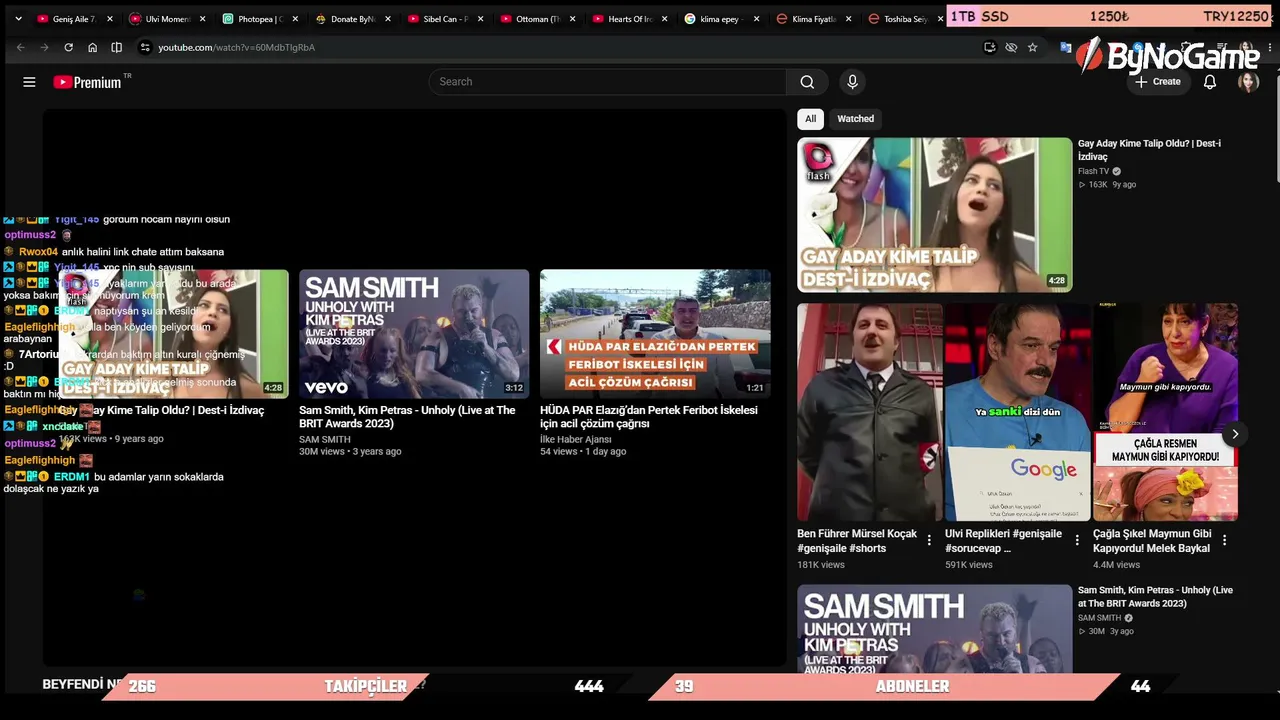Open Ben Führer Mürsel Koçak short thumbnail
The height and width of the screenshot is (720, 1280).
click(869, 412)
